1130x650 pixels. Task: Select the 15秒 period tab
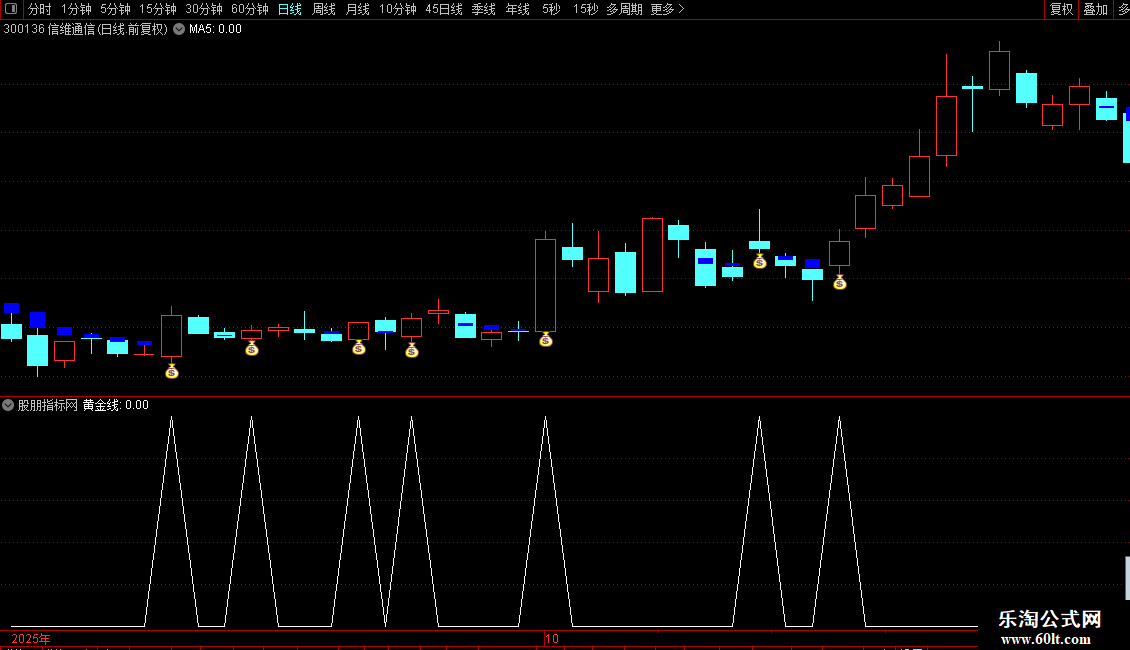(x=585, y=9)
